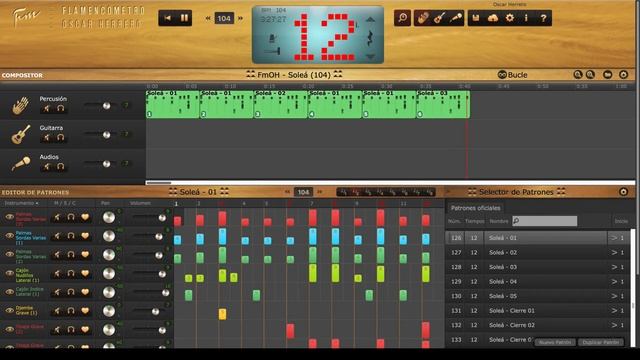Mute the Percusión track
This screenshot has width=640, height=360.
pyautogui.click(x=47, y=108)
